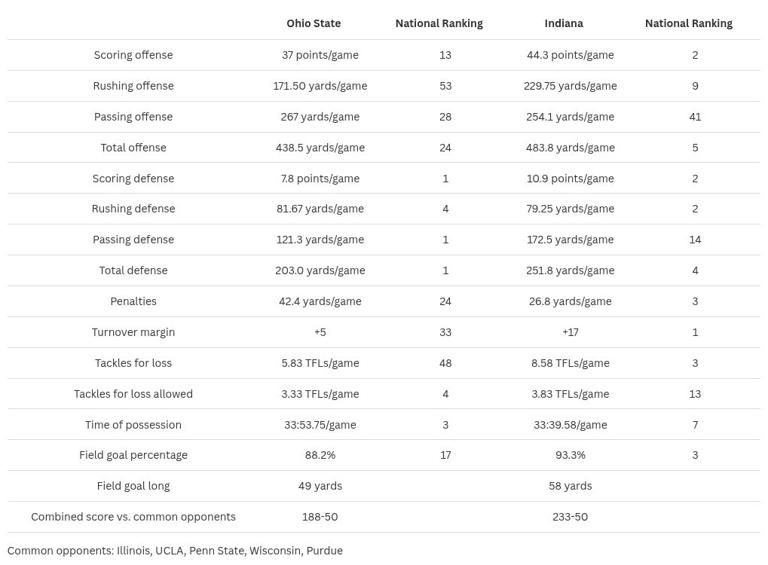Click Combined score vs. common opponents label
This screenshot has width=768, height=565.
pyautogui.click(x=133, y=517)
